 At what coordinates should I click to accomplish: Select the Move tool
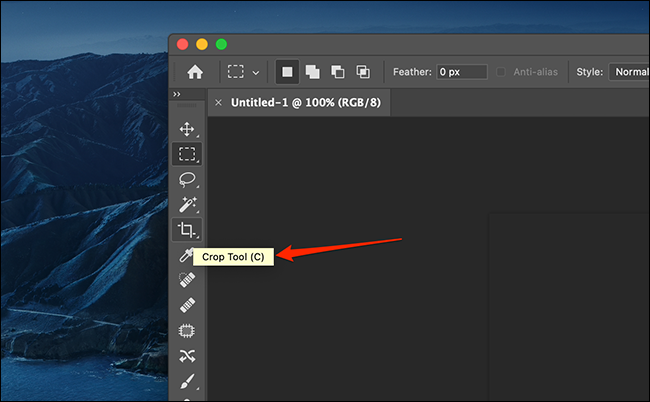[x=186, y=129]
